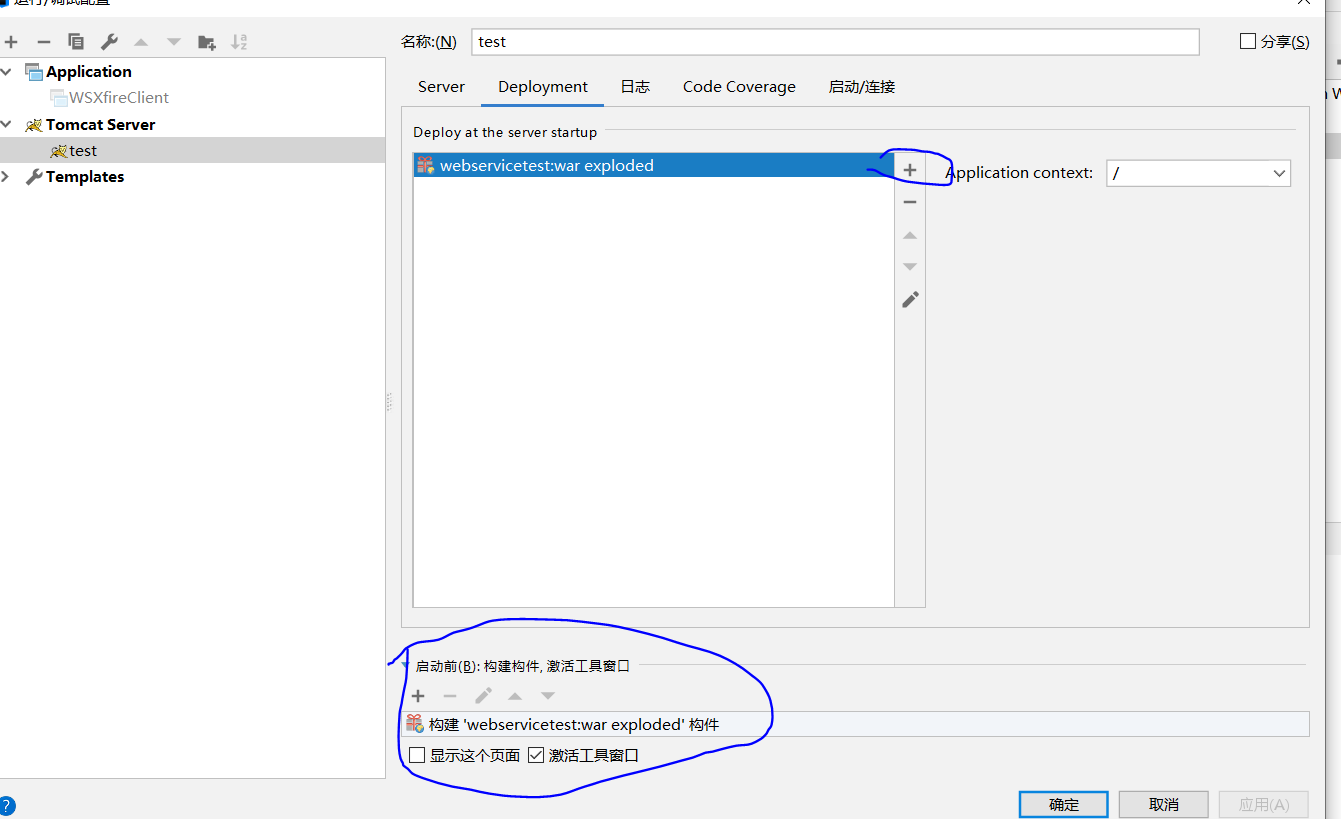Create new folder for configurations

[207, 42]
